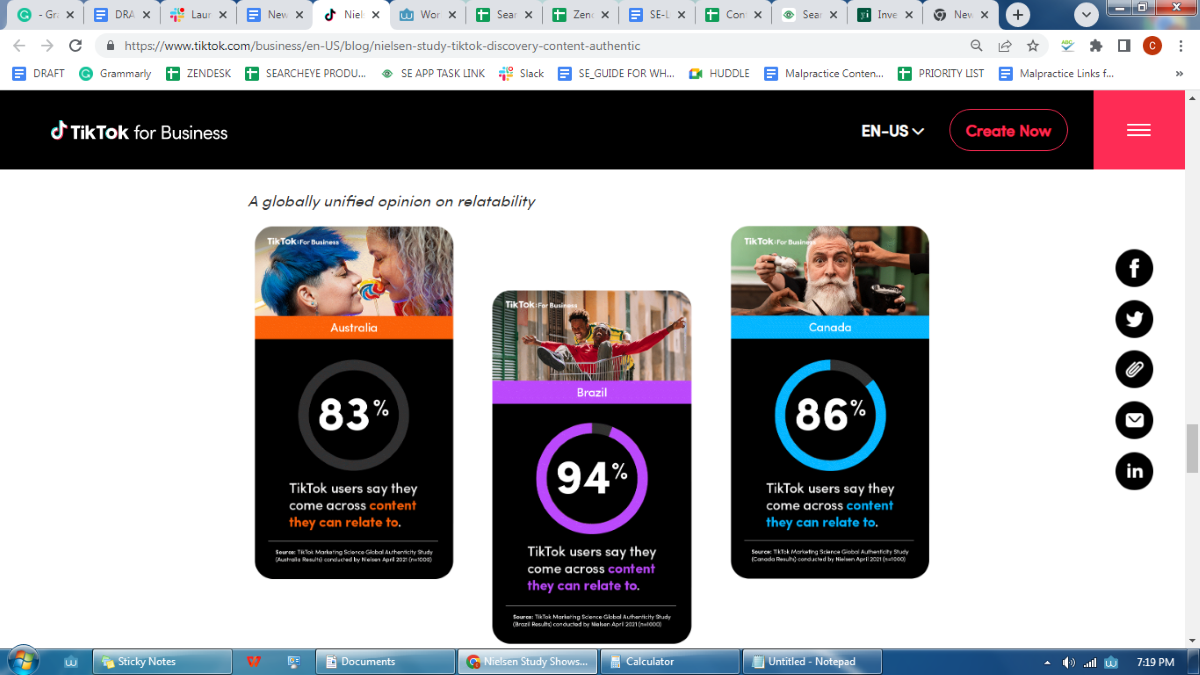Open the tab search dropdown arrow

[1087, 15]
